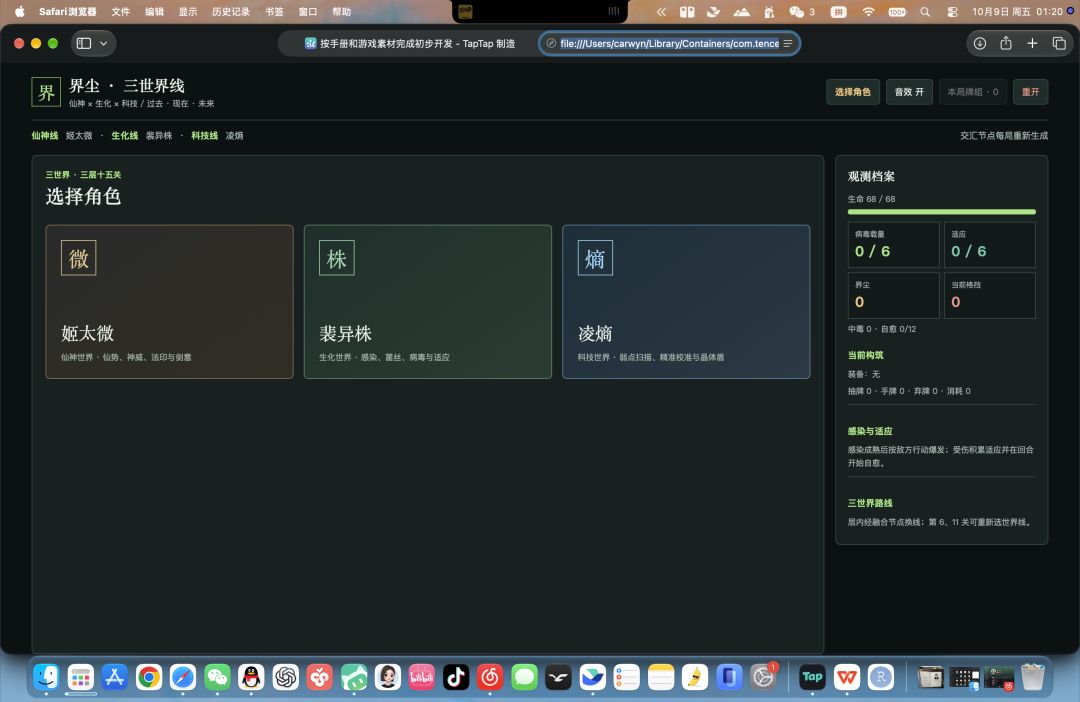Viewport: 1080px width, 702px height.
Task: Show the Safari tab overview
Action: (x=1059, y=43)
